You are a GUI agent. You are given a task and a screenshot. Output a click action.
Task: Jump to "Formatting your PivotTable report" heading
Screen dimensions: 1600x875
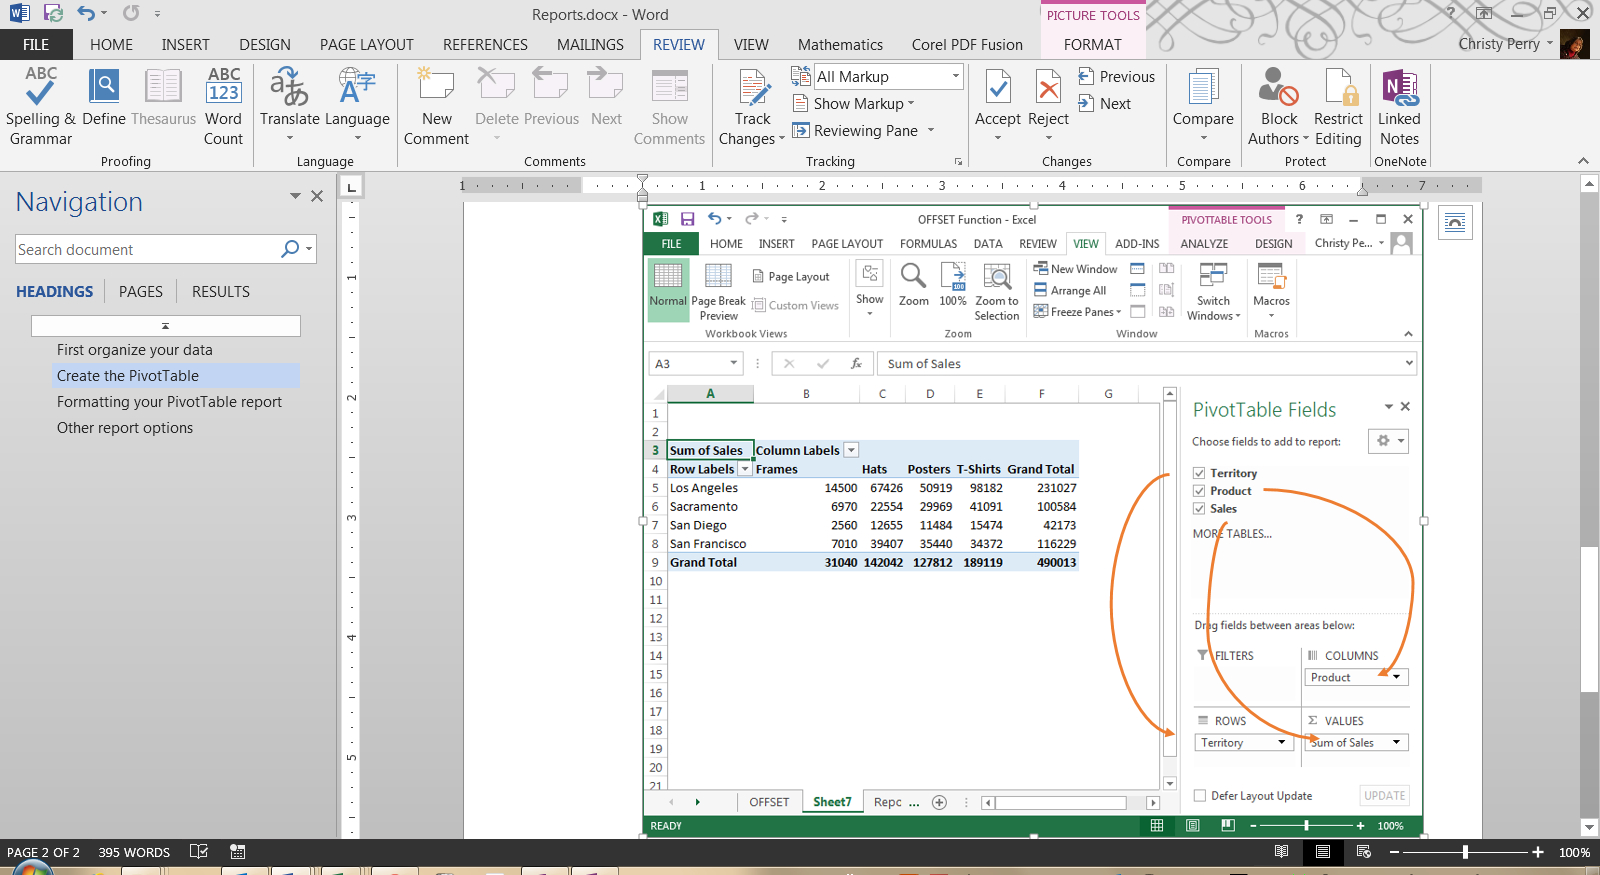point(169,402)
